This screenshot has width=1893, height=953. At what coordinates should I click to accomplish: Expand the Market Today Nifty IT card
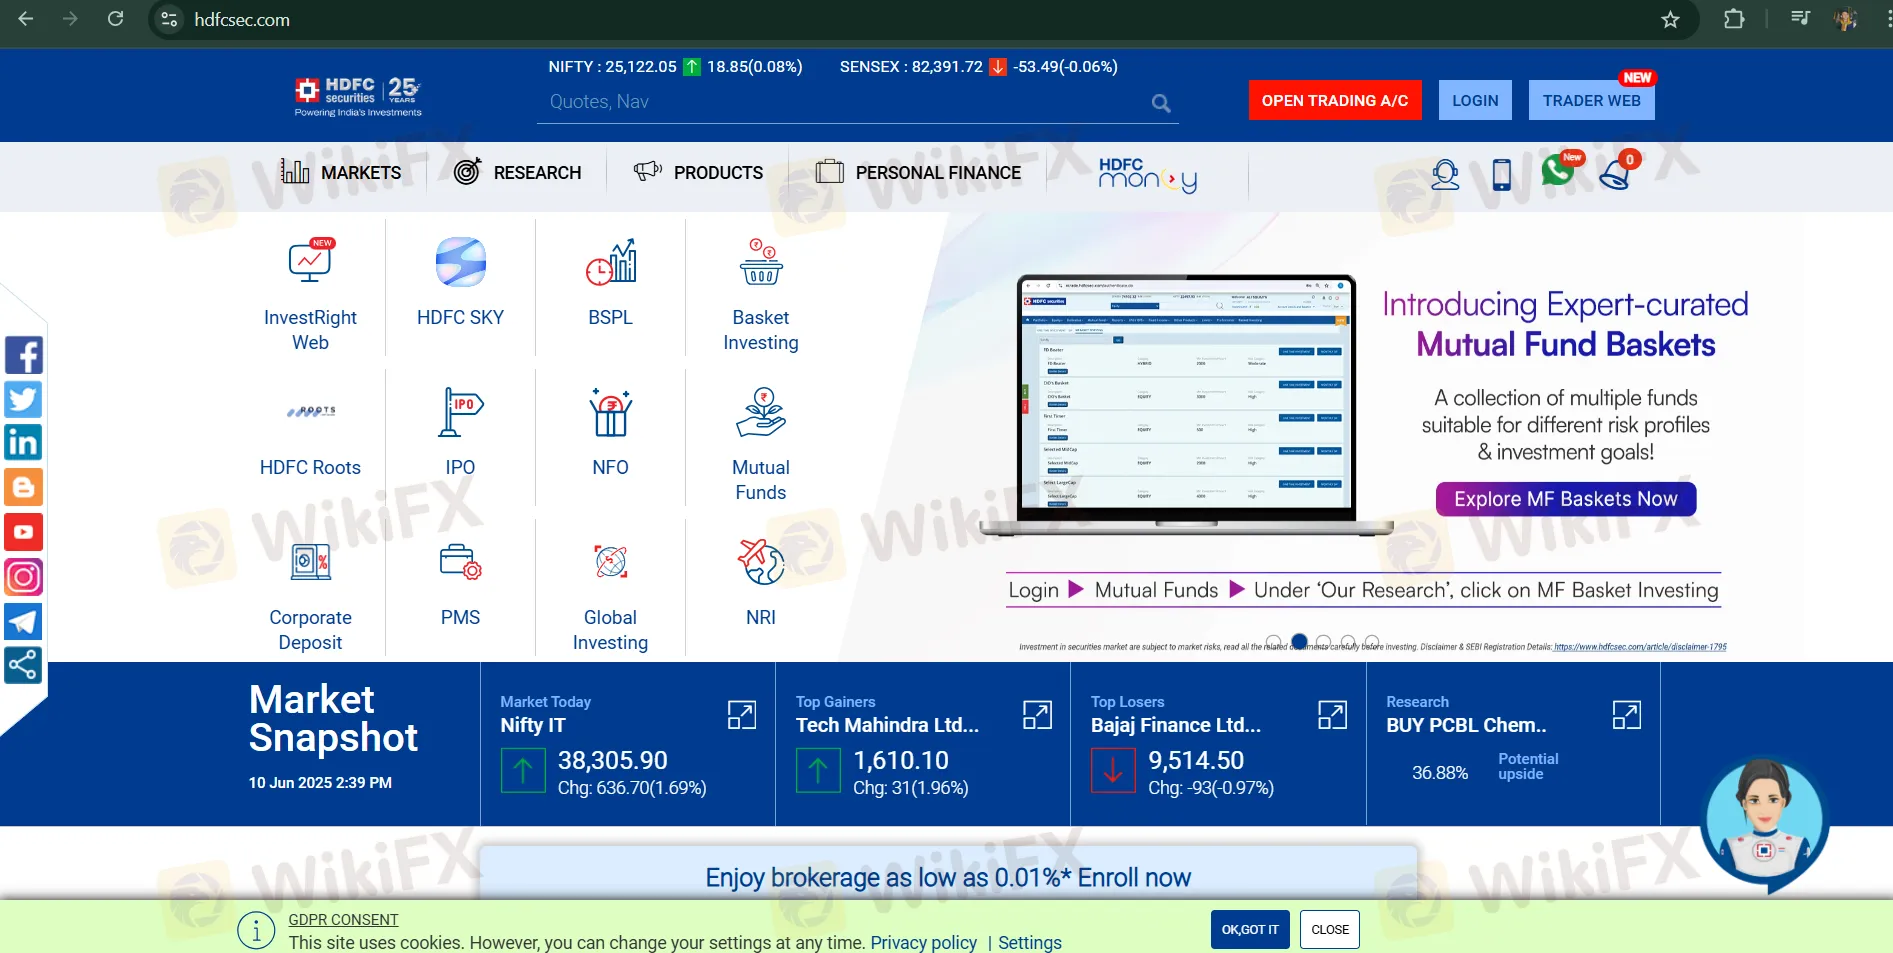pos(741,715)
